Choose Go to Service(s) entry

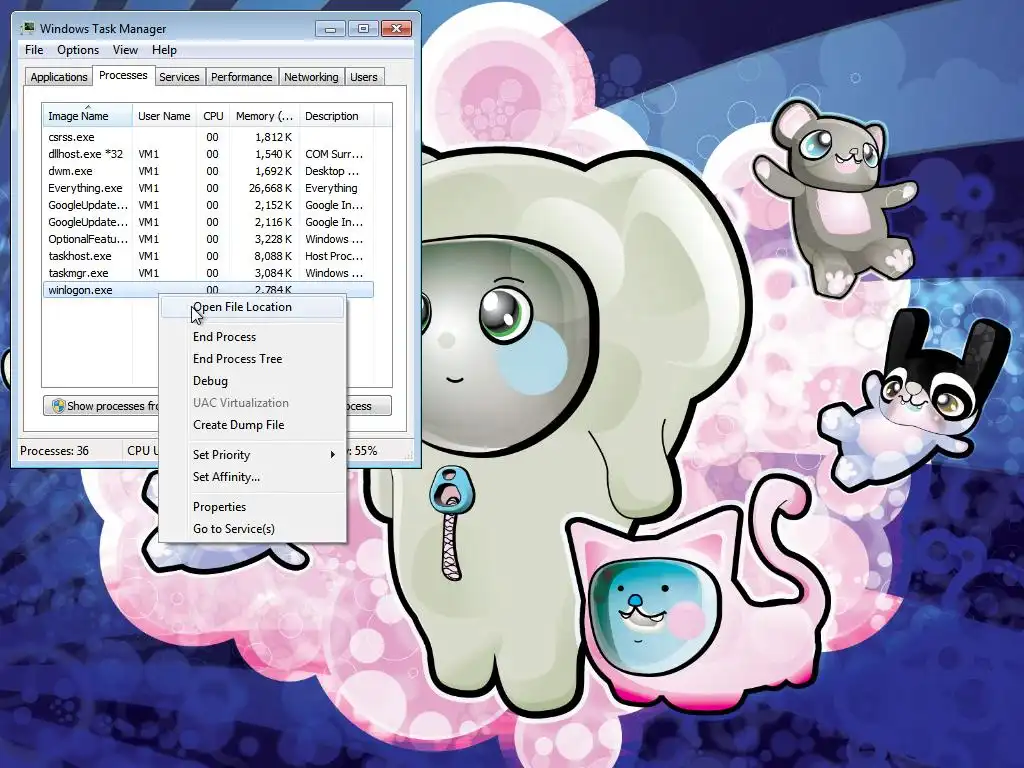[252, 529]
